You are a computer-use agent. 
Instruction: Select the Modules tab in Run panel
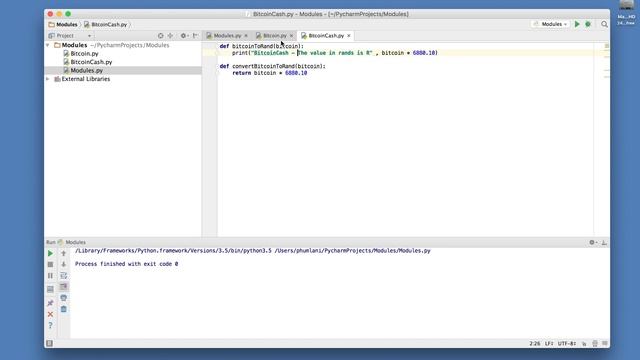(72, 242)
